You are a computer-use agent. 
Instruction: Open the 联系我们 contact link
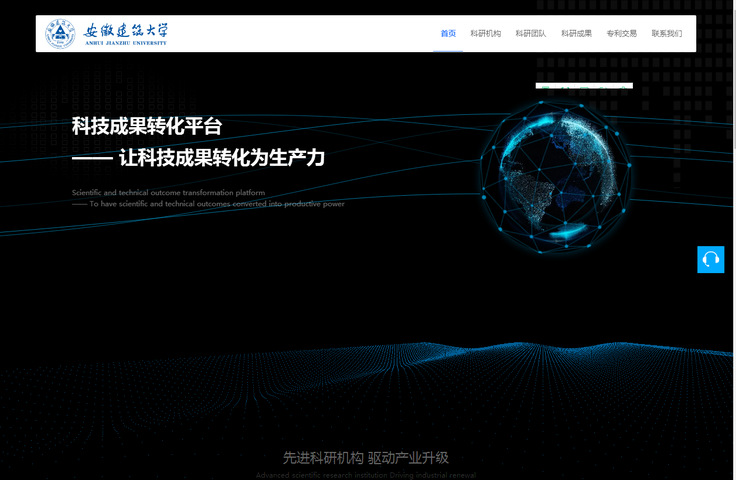click(x=667, y=33)
